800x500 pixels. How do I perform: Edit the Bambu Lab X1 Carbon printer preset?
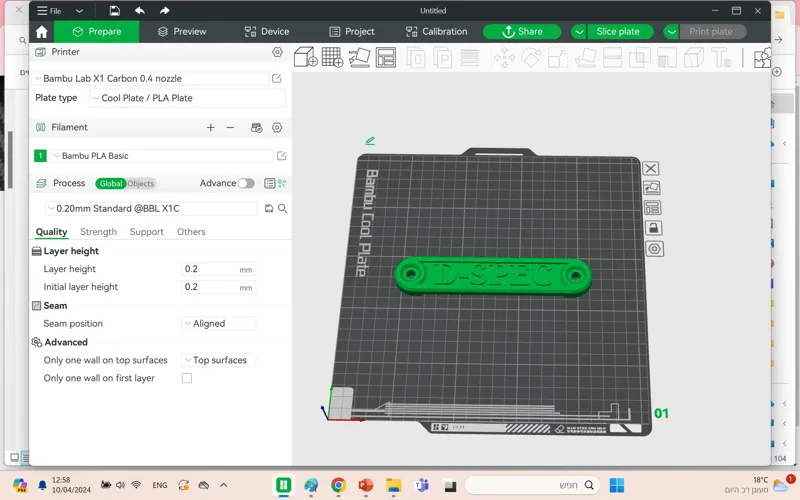tap(277, 79)
